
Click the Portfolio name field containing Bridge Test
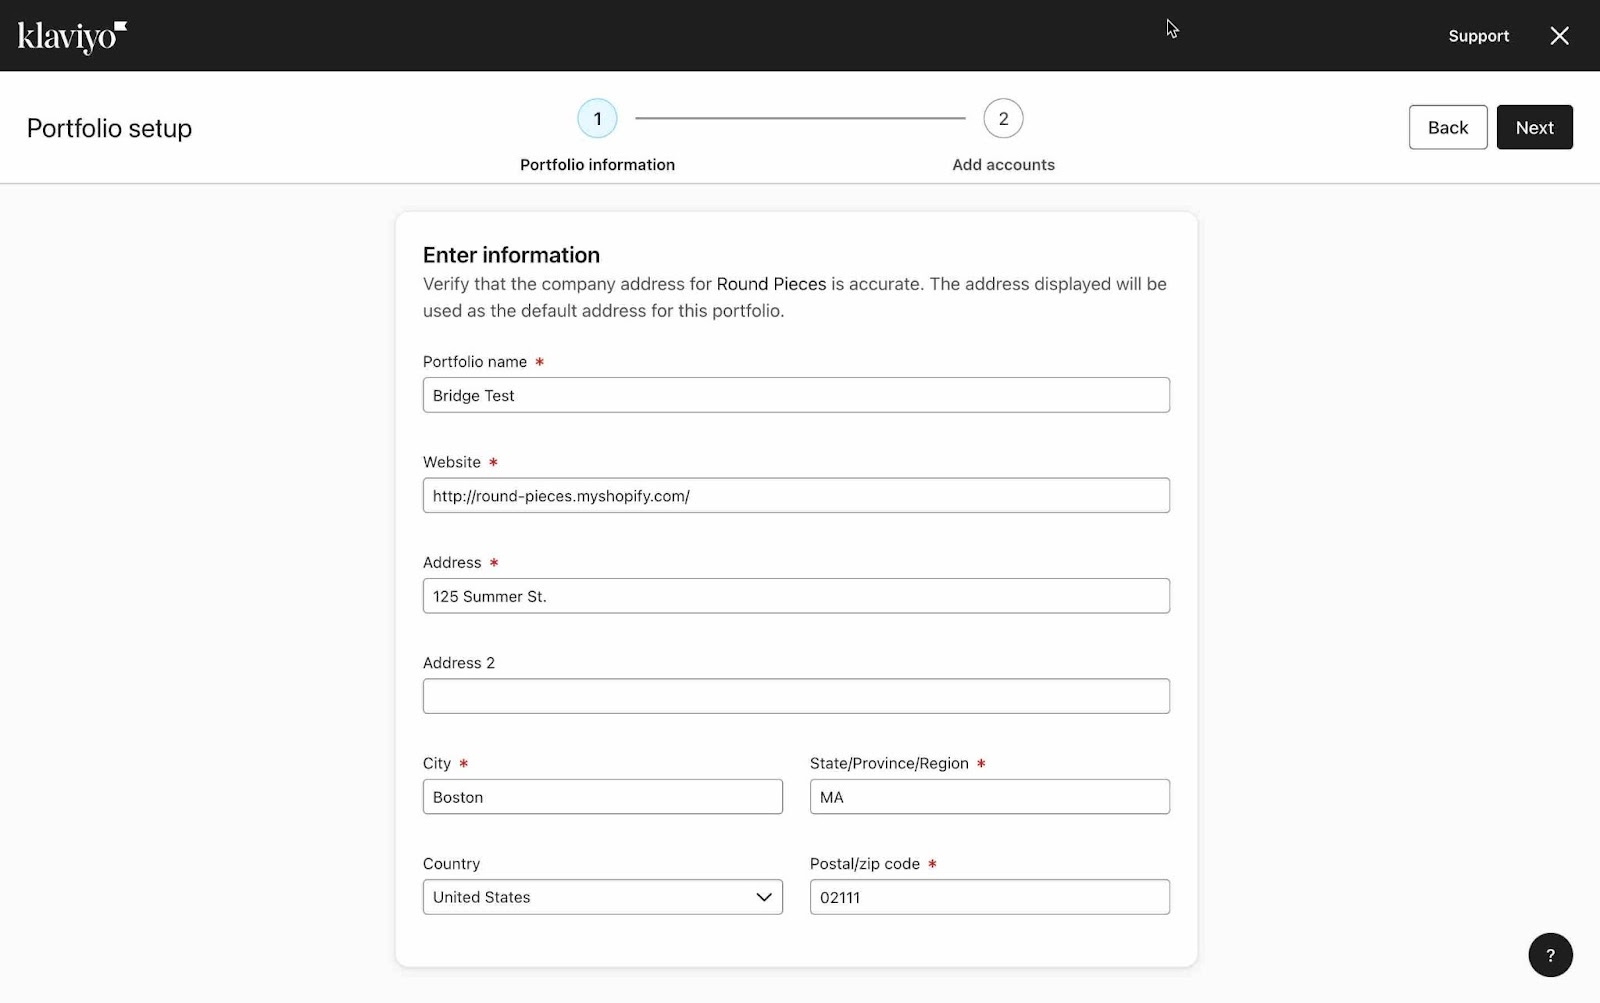pyautogui.click(x=795, y=395)
